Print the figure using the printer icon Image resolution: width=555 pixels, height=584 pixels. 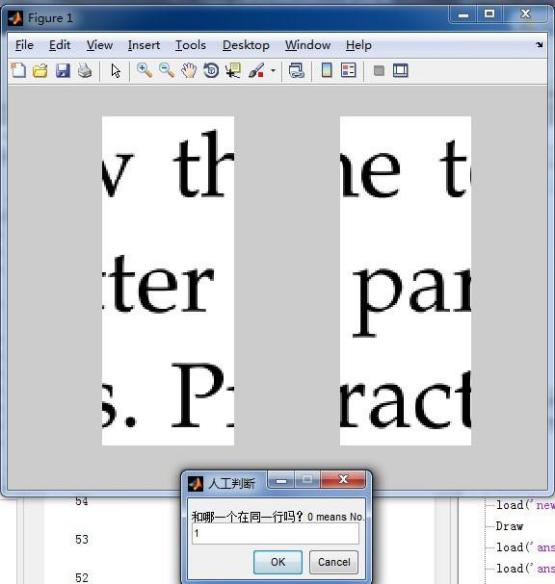click(85, 70)
